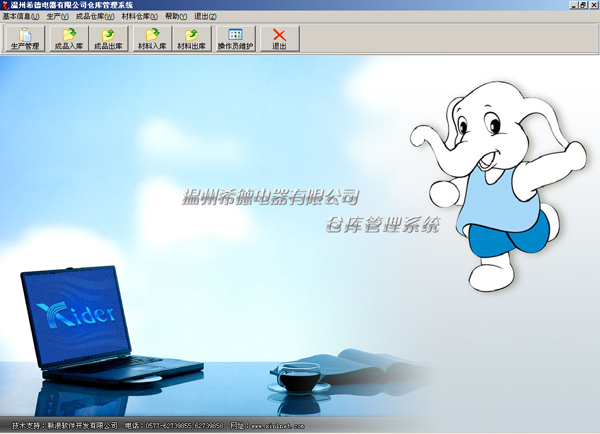Click the red X 退出 toolbar button
Image resolution: width=600 pixels, height=434 pixels.
(x=280, y=39)
